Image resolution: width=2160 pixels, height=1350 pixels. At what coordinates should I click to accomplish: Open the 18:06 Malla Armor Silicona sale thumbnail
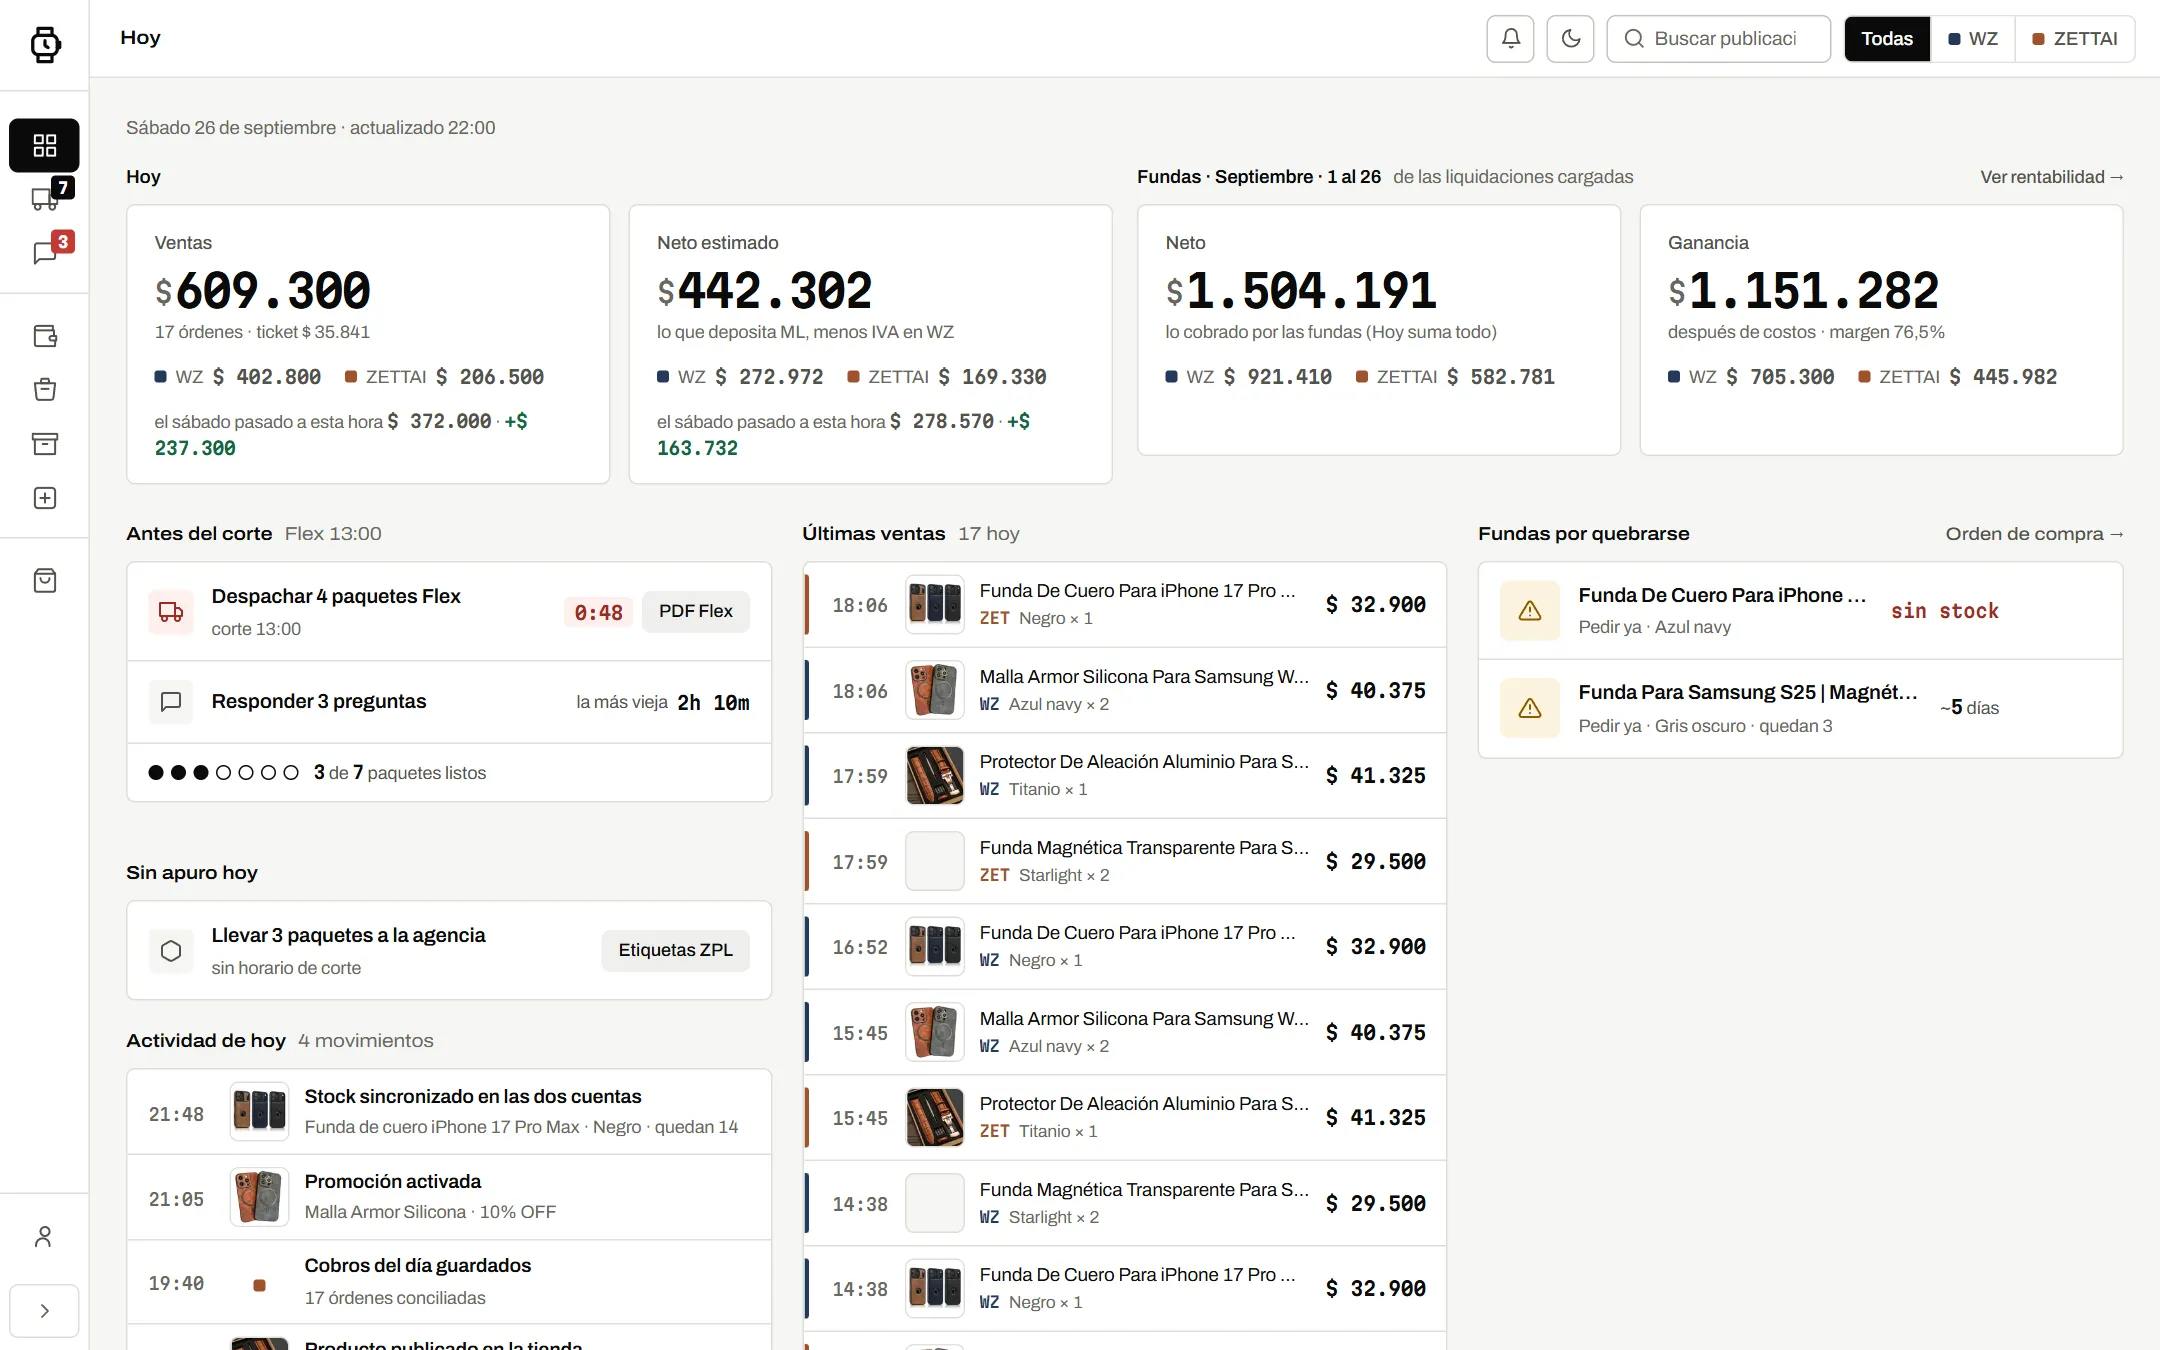pyautogui.click(x=935, y=690)
